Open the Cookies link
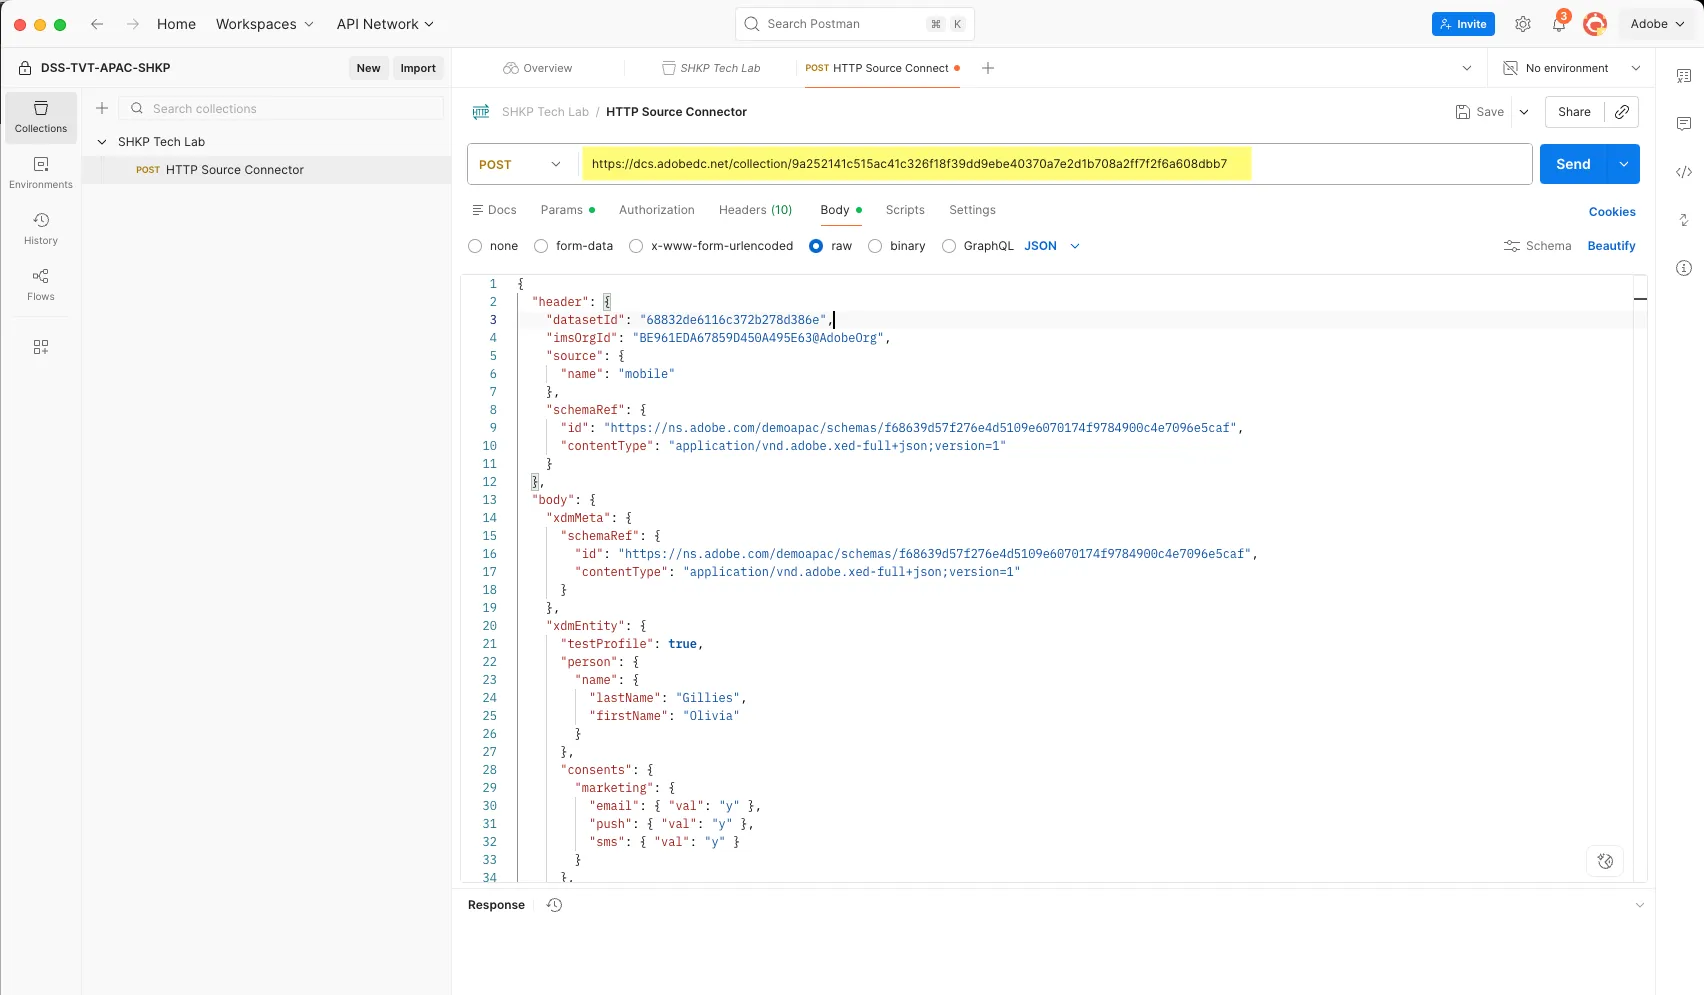Viewport: 1704px width, 995px height. click(1612, 212)
